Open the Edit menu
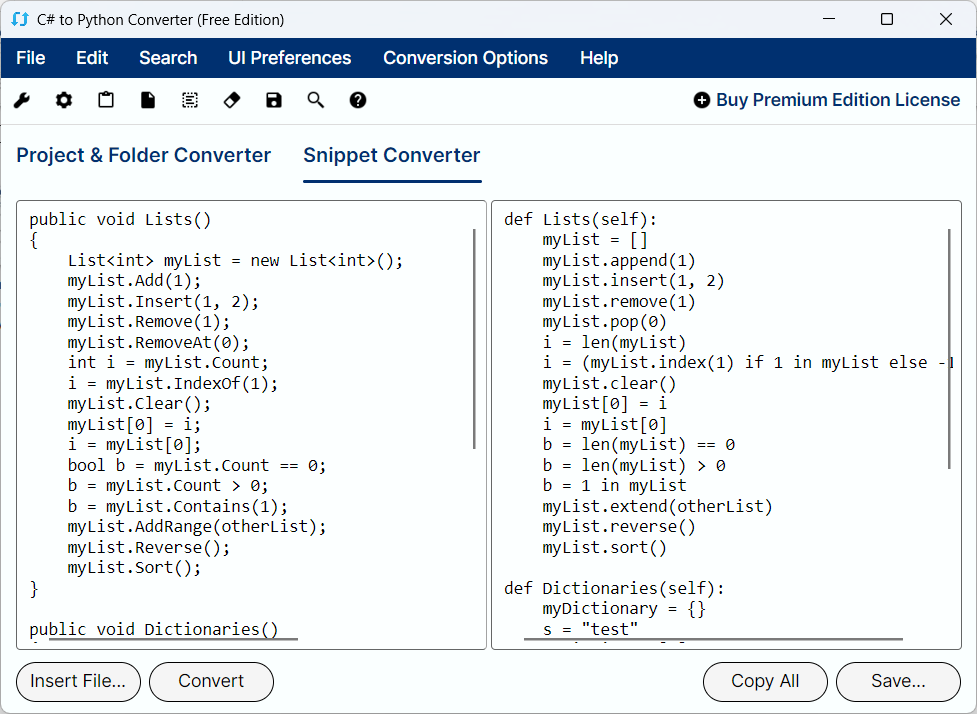Screen dimensions: 977x714 pyautogui.click(x=92, y=58)
